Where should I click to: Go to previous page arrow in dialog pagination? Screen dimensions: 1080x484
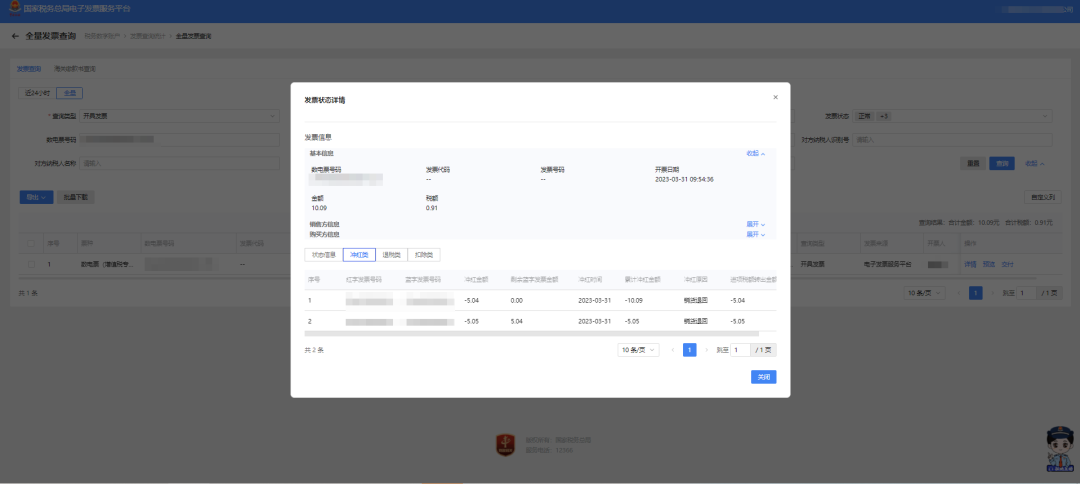tap(673, 350)
